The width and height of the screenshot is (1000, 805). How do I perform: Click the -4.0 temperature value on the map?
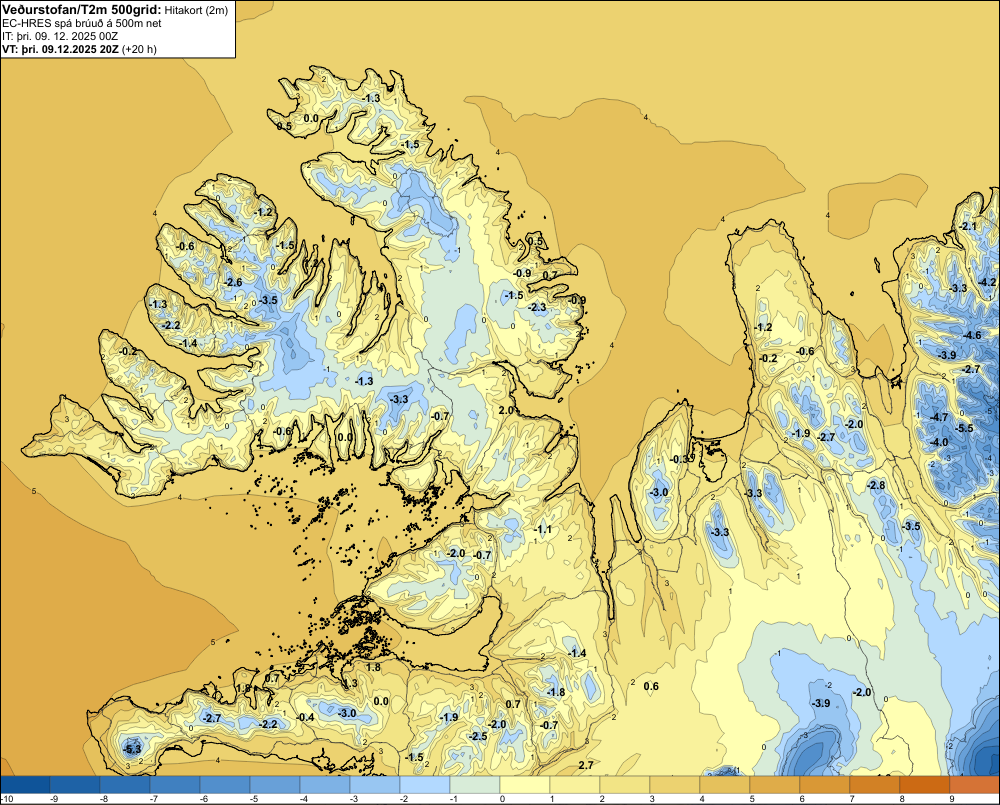(x=939, y=442)
